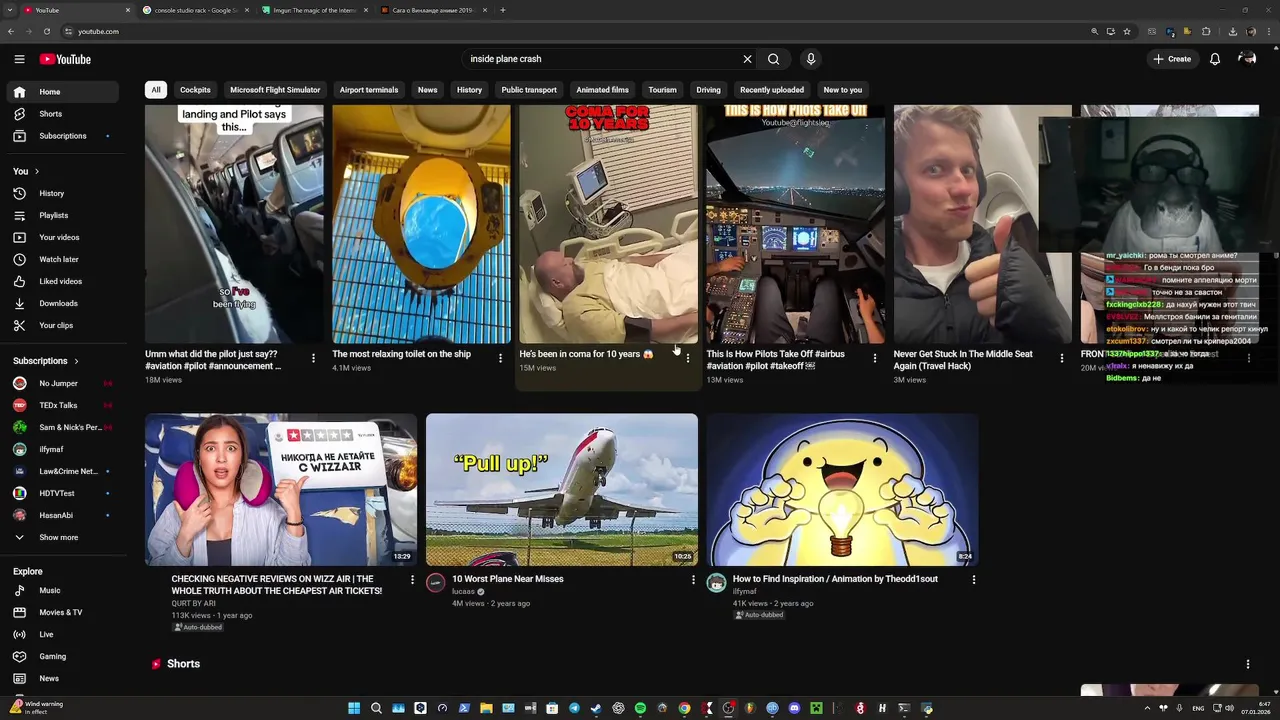Select Microsoft Flight Simulator chip
The image size is (1280, 720).
275,90
